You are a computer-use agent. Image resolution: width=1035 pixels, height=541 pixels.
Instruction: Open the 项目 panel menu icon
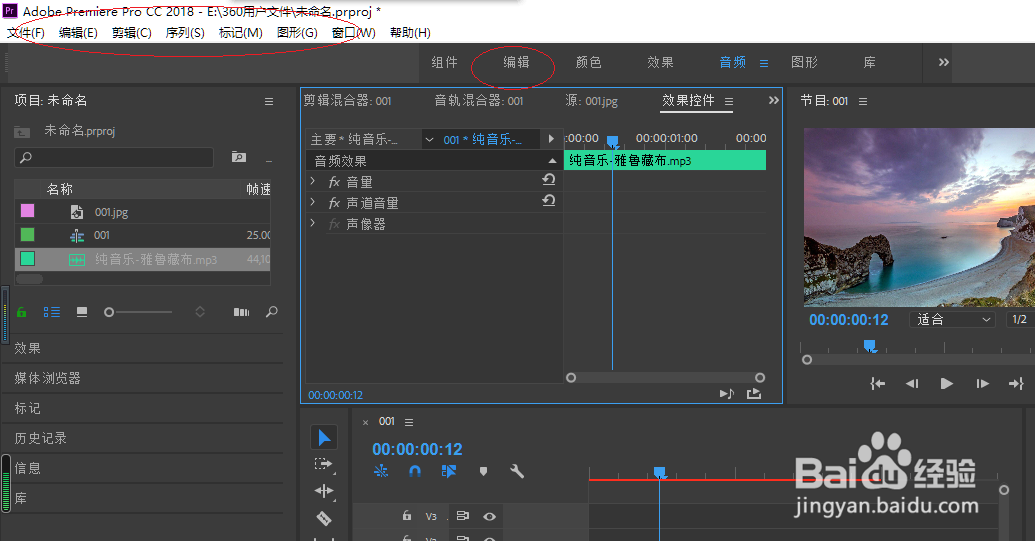pos(269,102)
